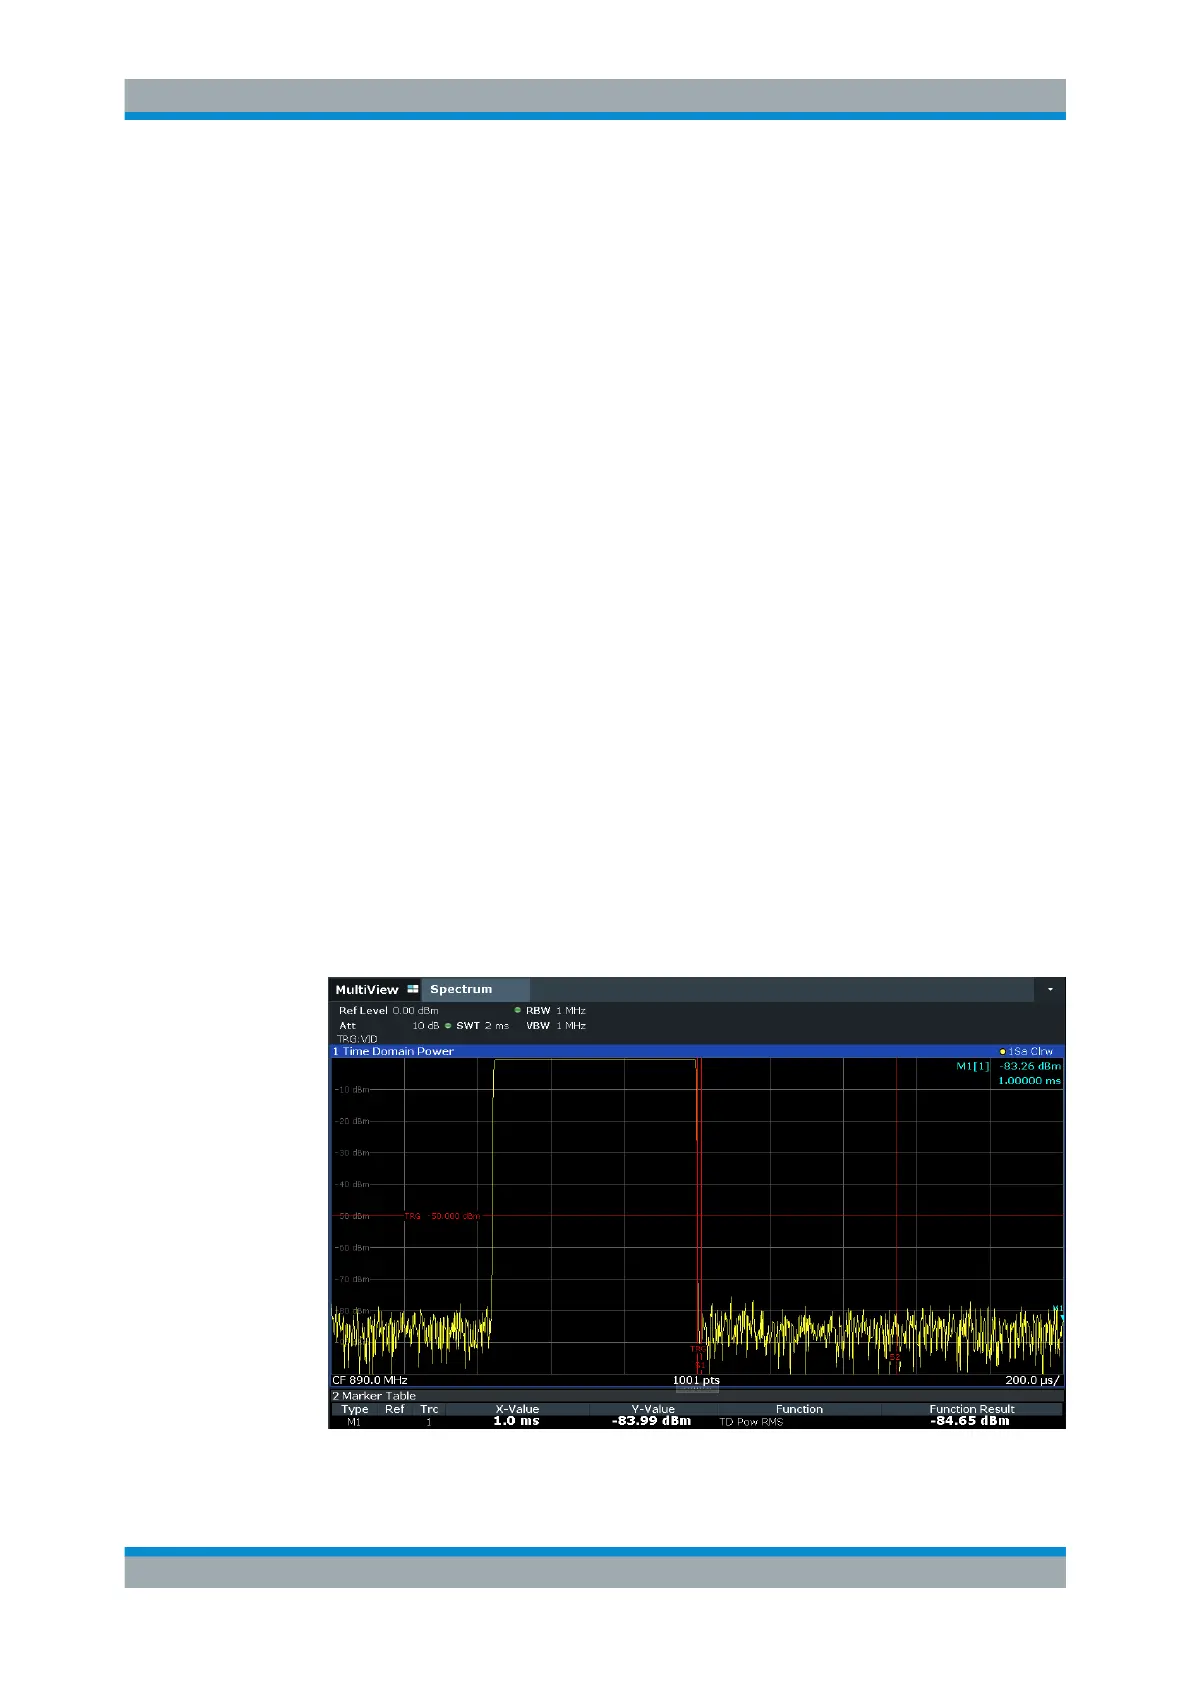The width and height of the screenshot is (1191, 1684).
Task: Select the M1 row in Marker Table
Action: (697, 1422)
